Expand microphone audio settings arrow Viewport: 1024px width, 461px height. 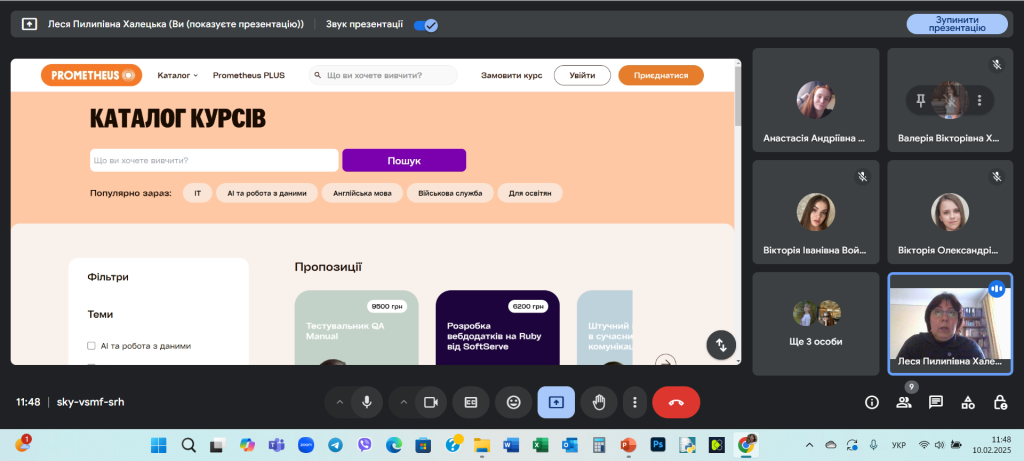point(339,402)
